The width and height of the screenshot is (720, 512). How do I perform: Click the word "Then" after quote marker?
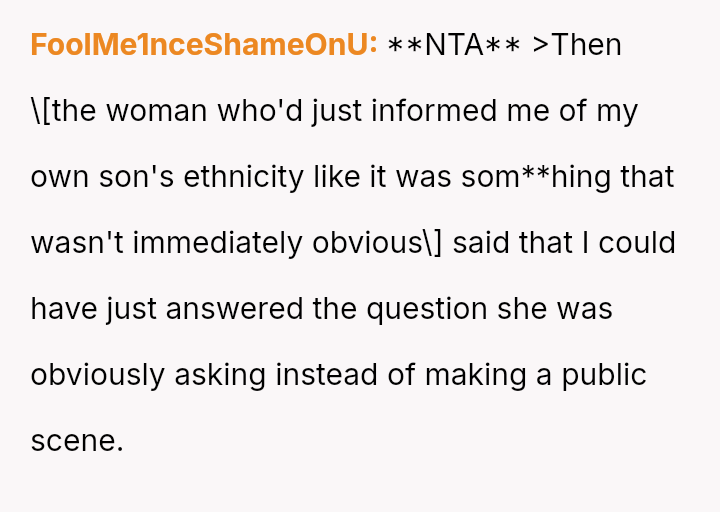pos(587,45)
